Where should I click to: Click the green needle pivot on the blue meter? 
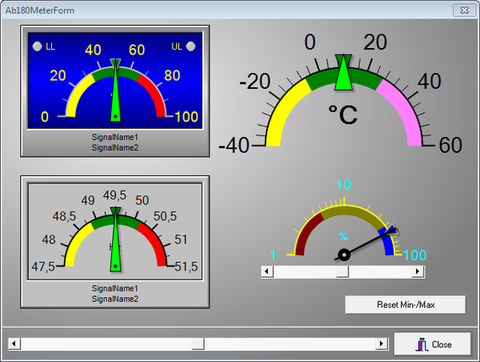[x=116, y=116]
